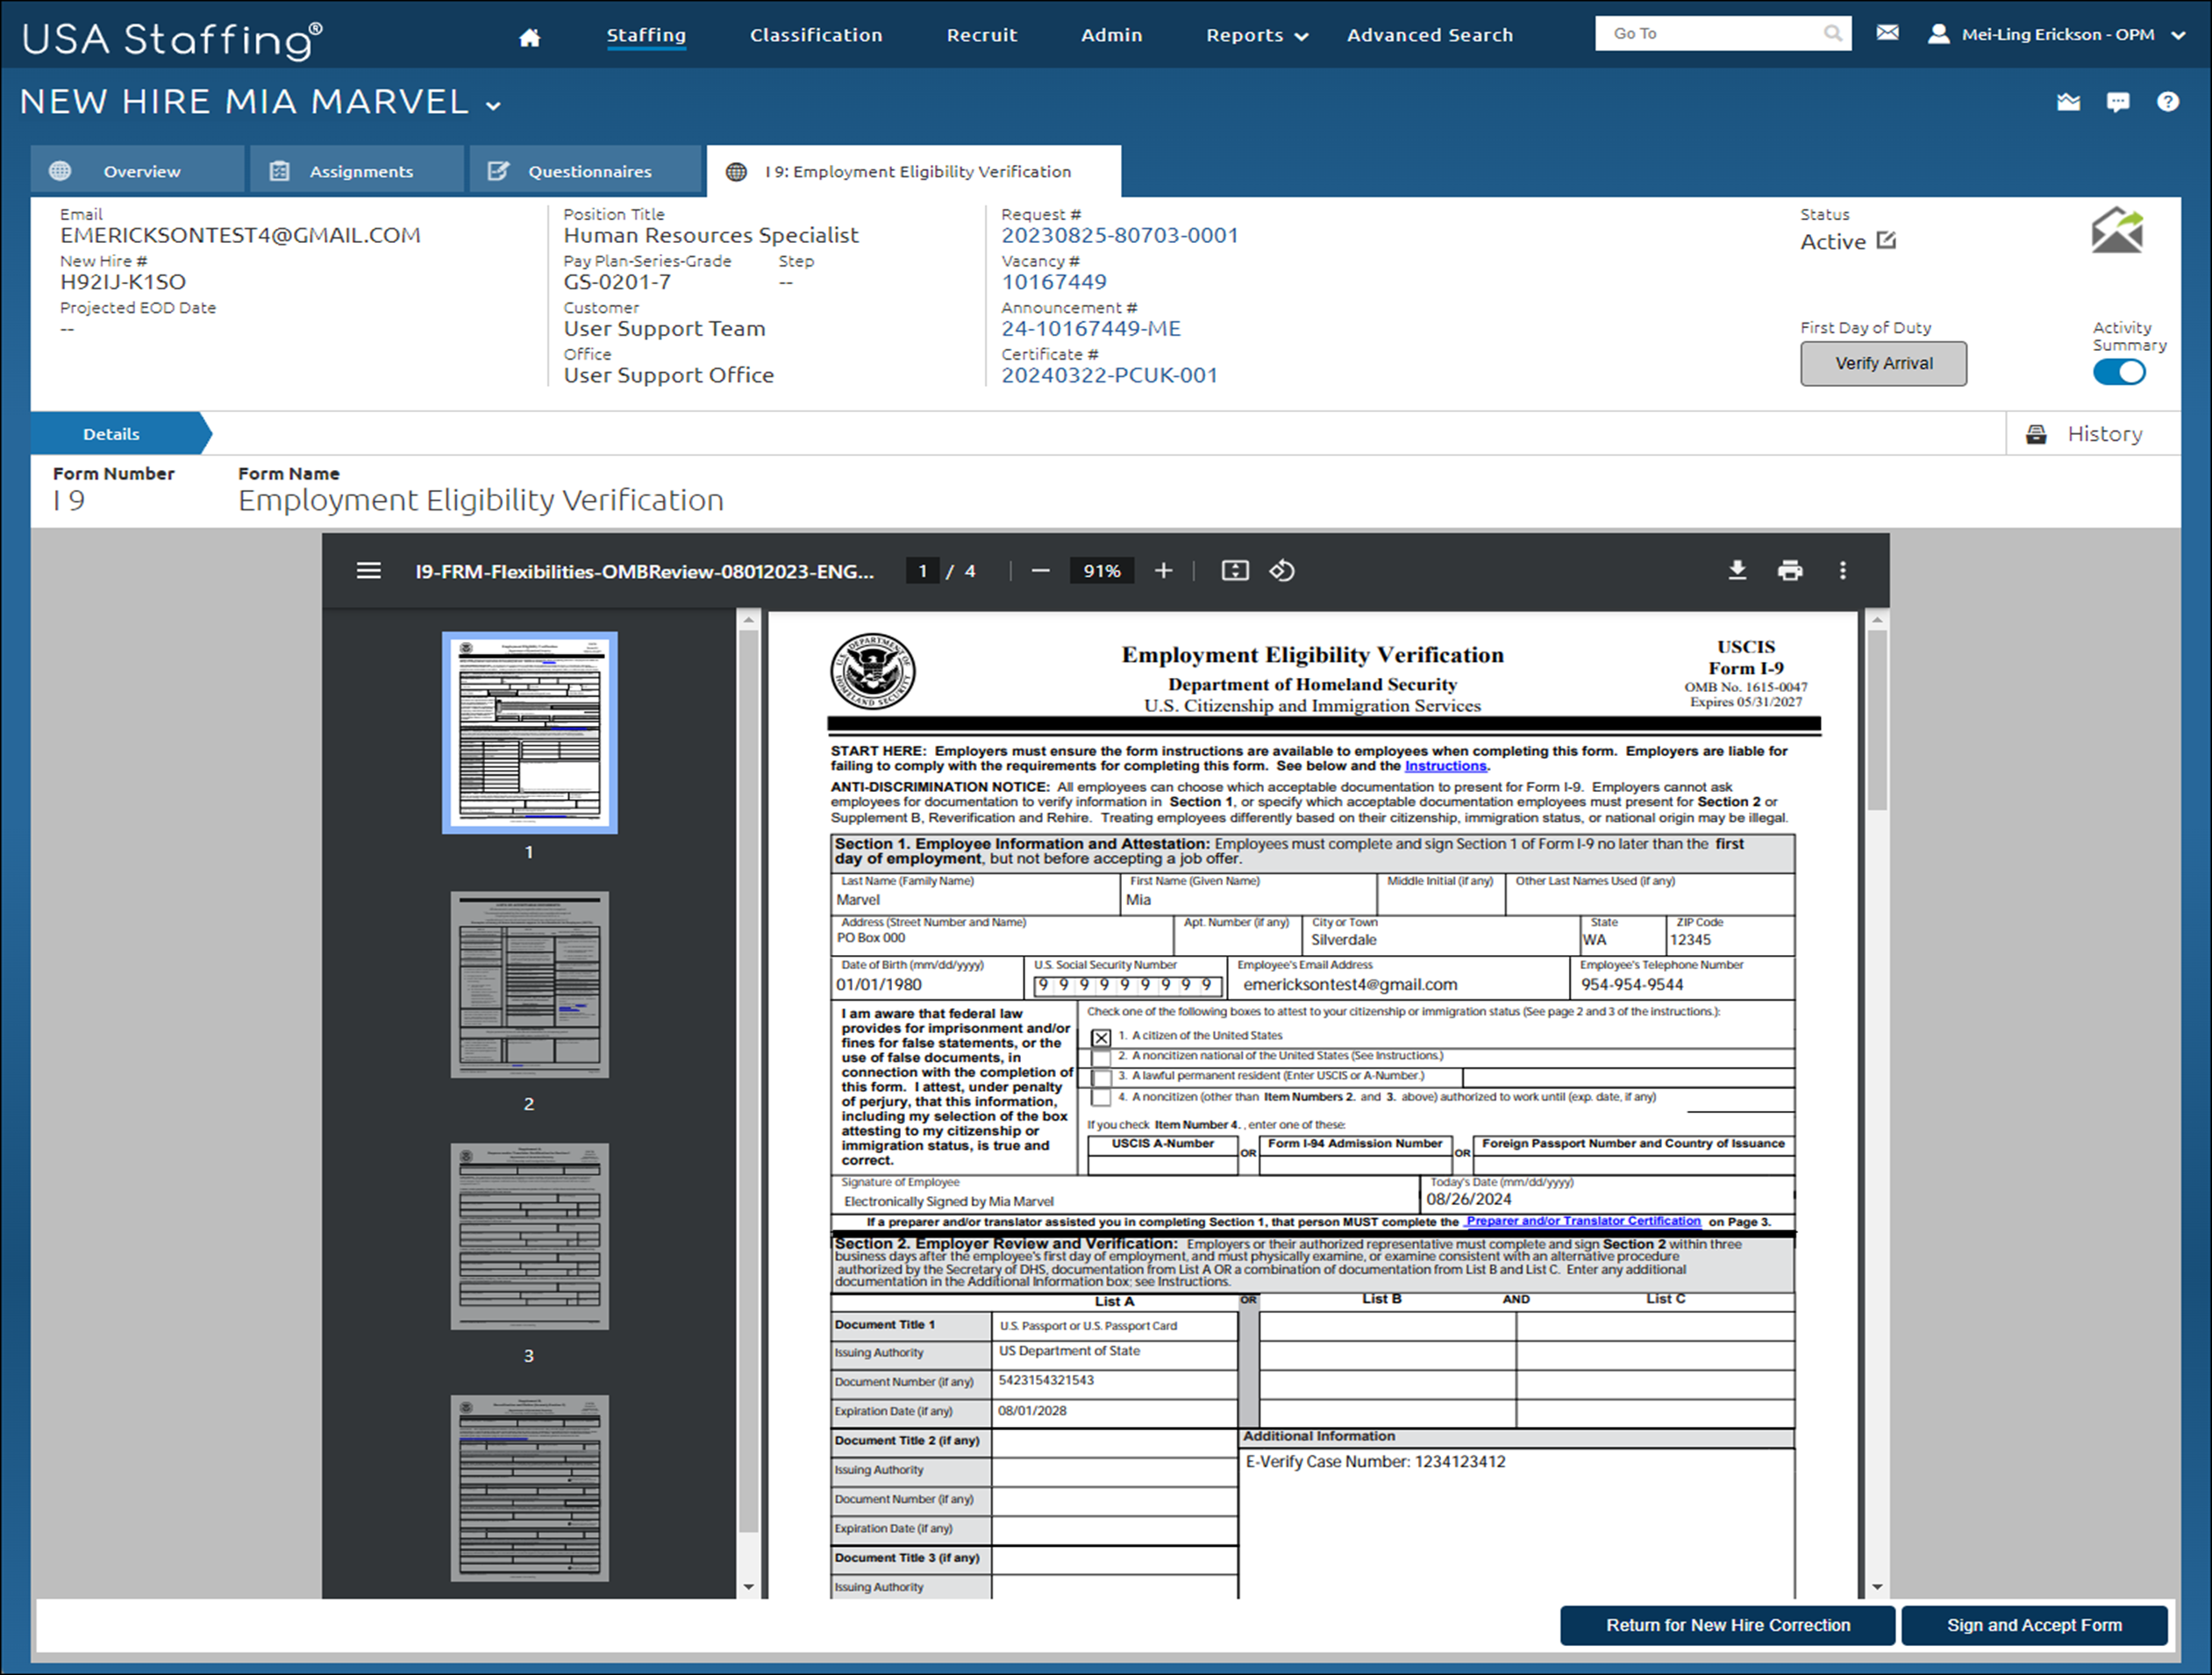Image resolution: width=2212 pixels, height=1675 pixels.
Task: Click the send email envelope icon
Action: coord(2117,231)
